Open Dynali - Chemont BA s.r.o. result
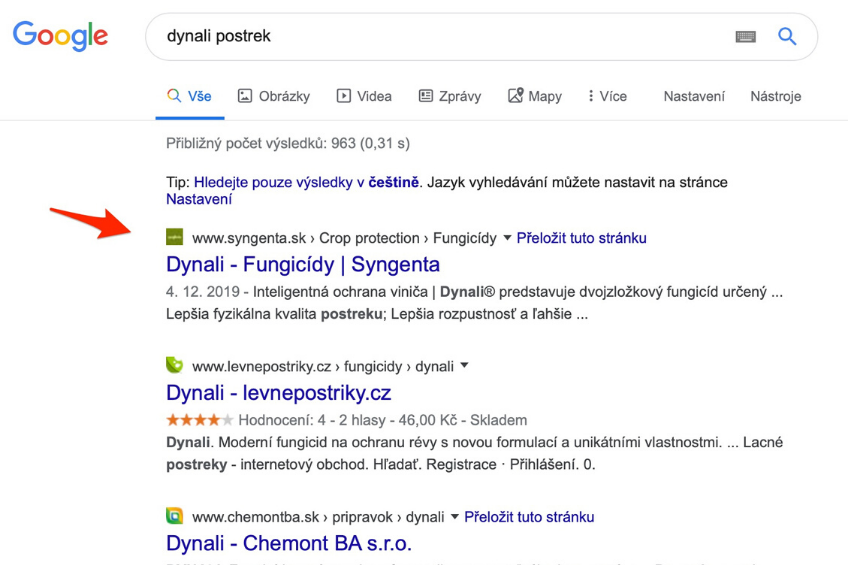The width and height of the screenshot is (848, 565). 289,543
